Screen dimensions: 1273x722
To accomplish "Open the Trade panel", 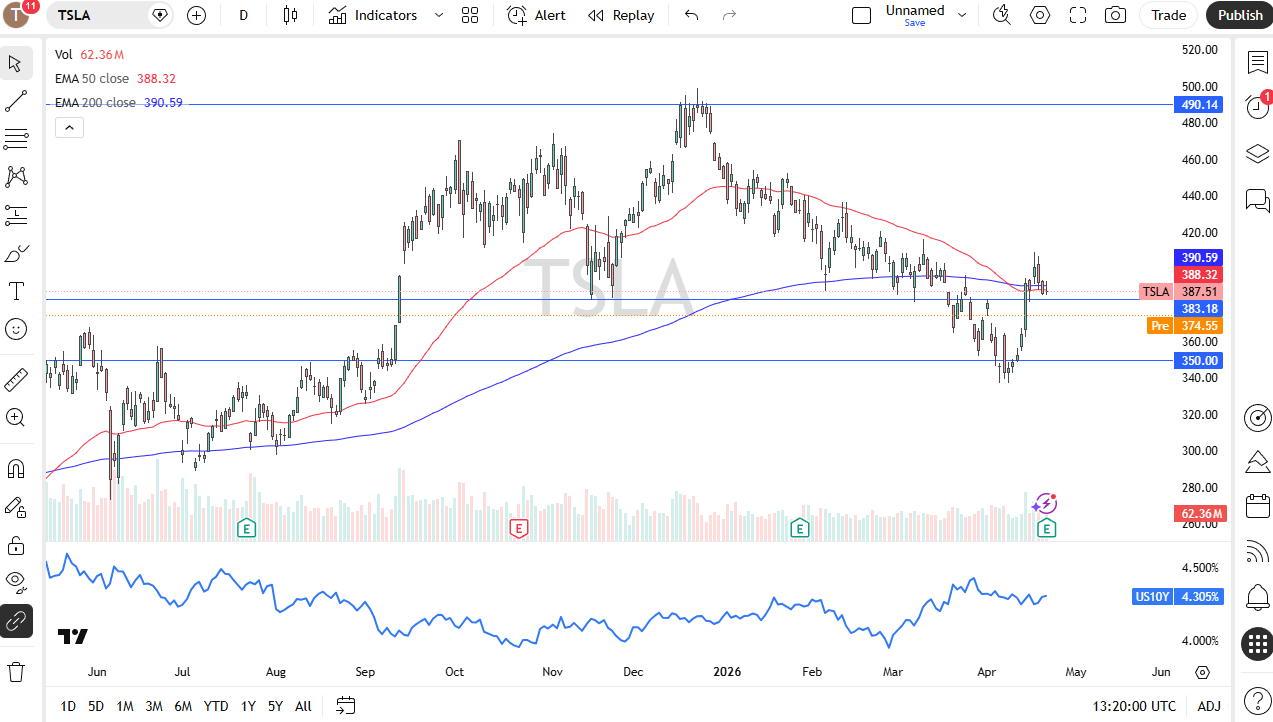I will pos(1168,15).
